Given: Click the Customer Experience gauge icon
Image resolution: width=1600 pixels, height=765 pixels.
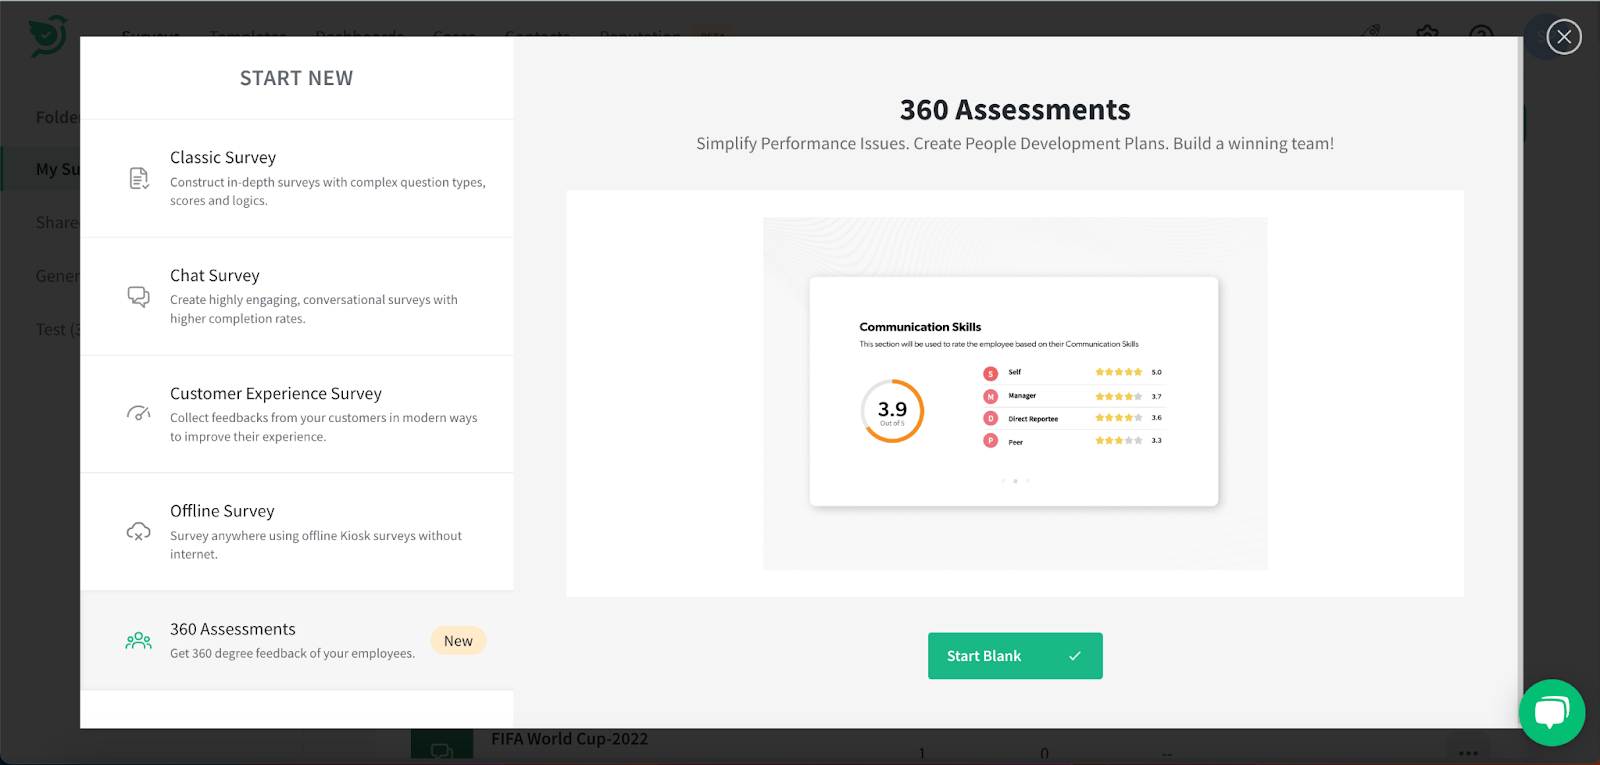Looking at the screenshot, I should [139, 413].
